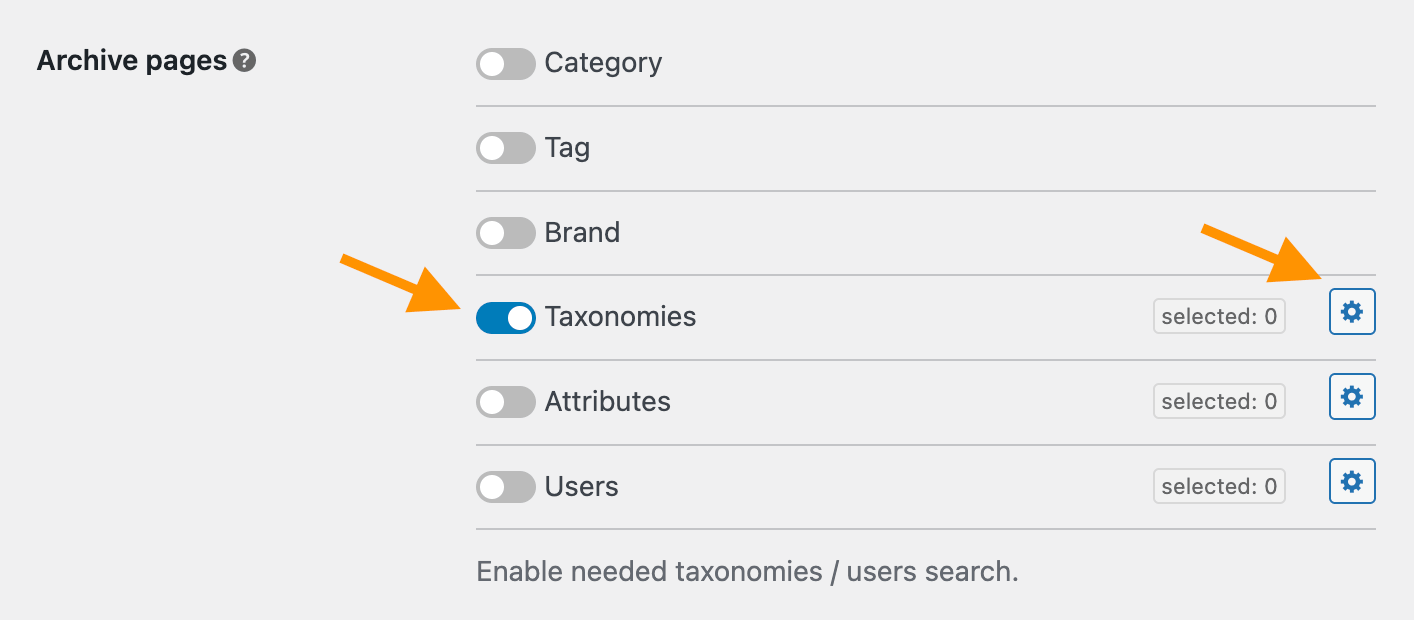The image size is (1414, 620).
Task: Open the Attributes settings gear
Action: 1352,398
